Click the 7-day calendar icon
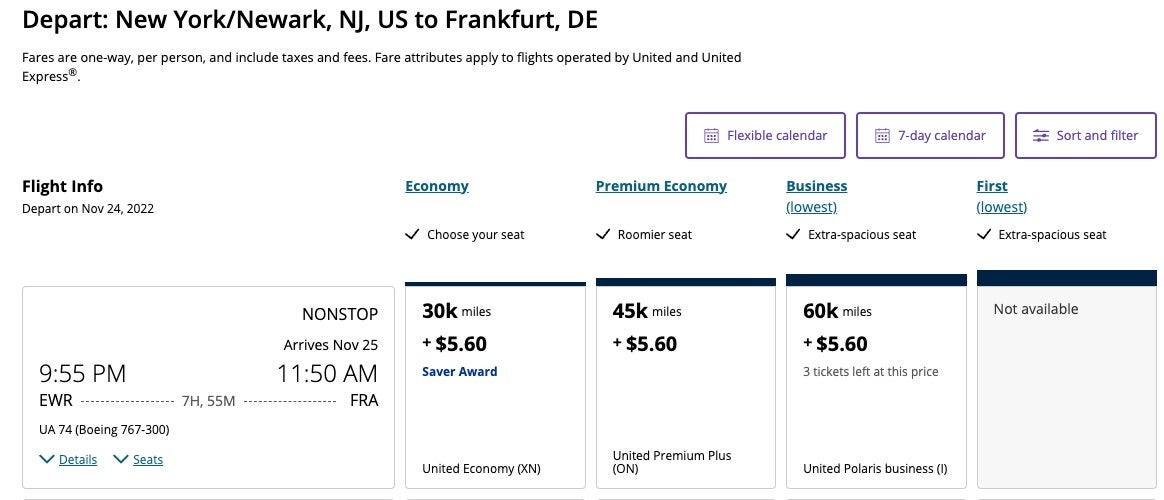 (x=883, y=136)
